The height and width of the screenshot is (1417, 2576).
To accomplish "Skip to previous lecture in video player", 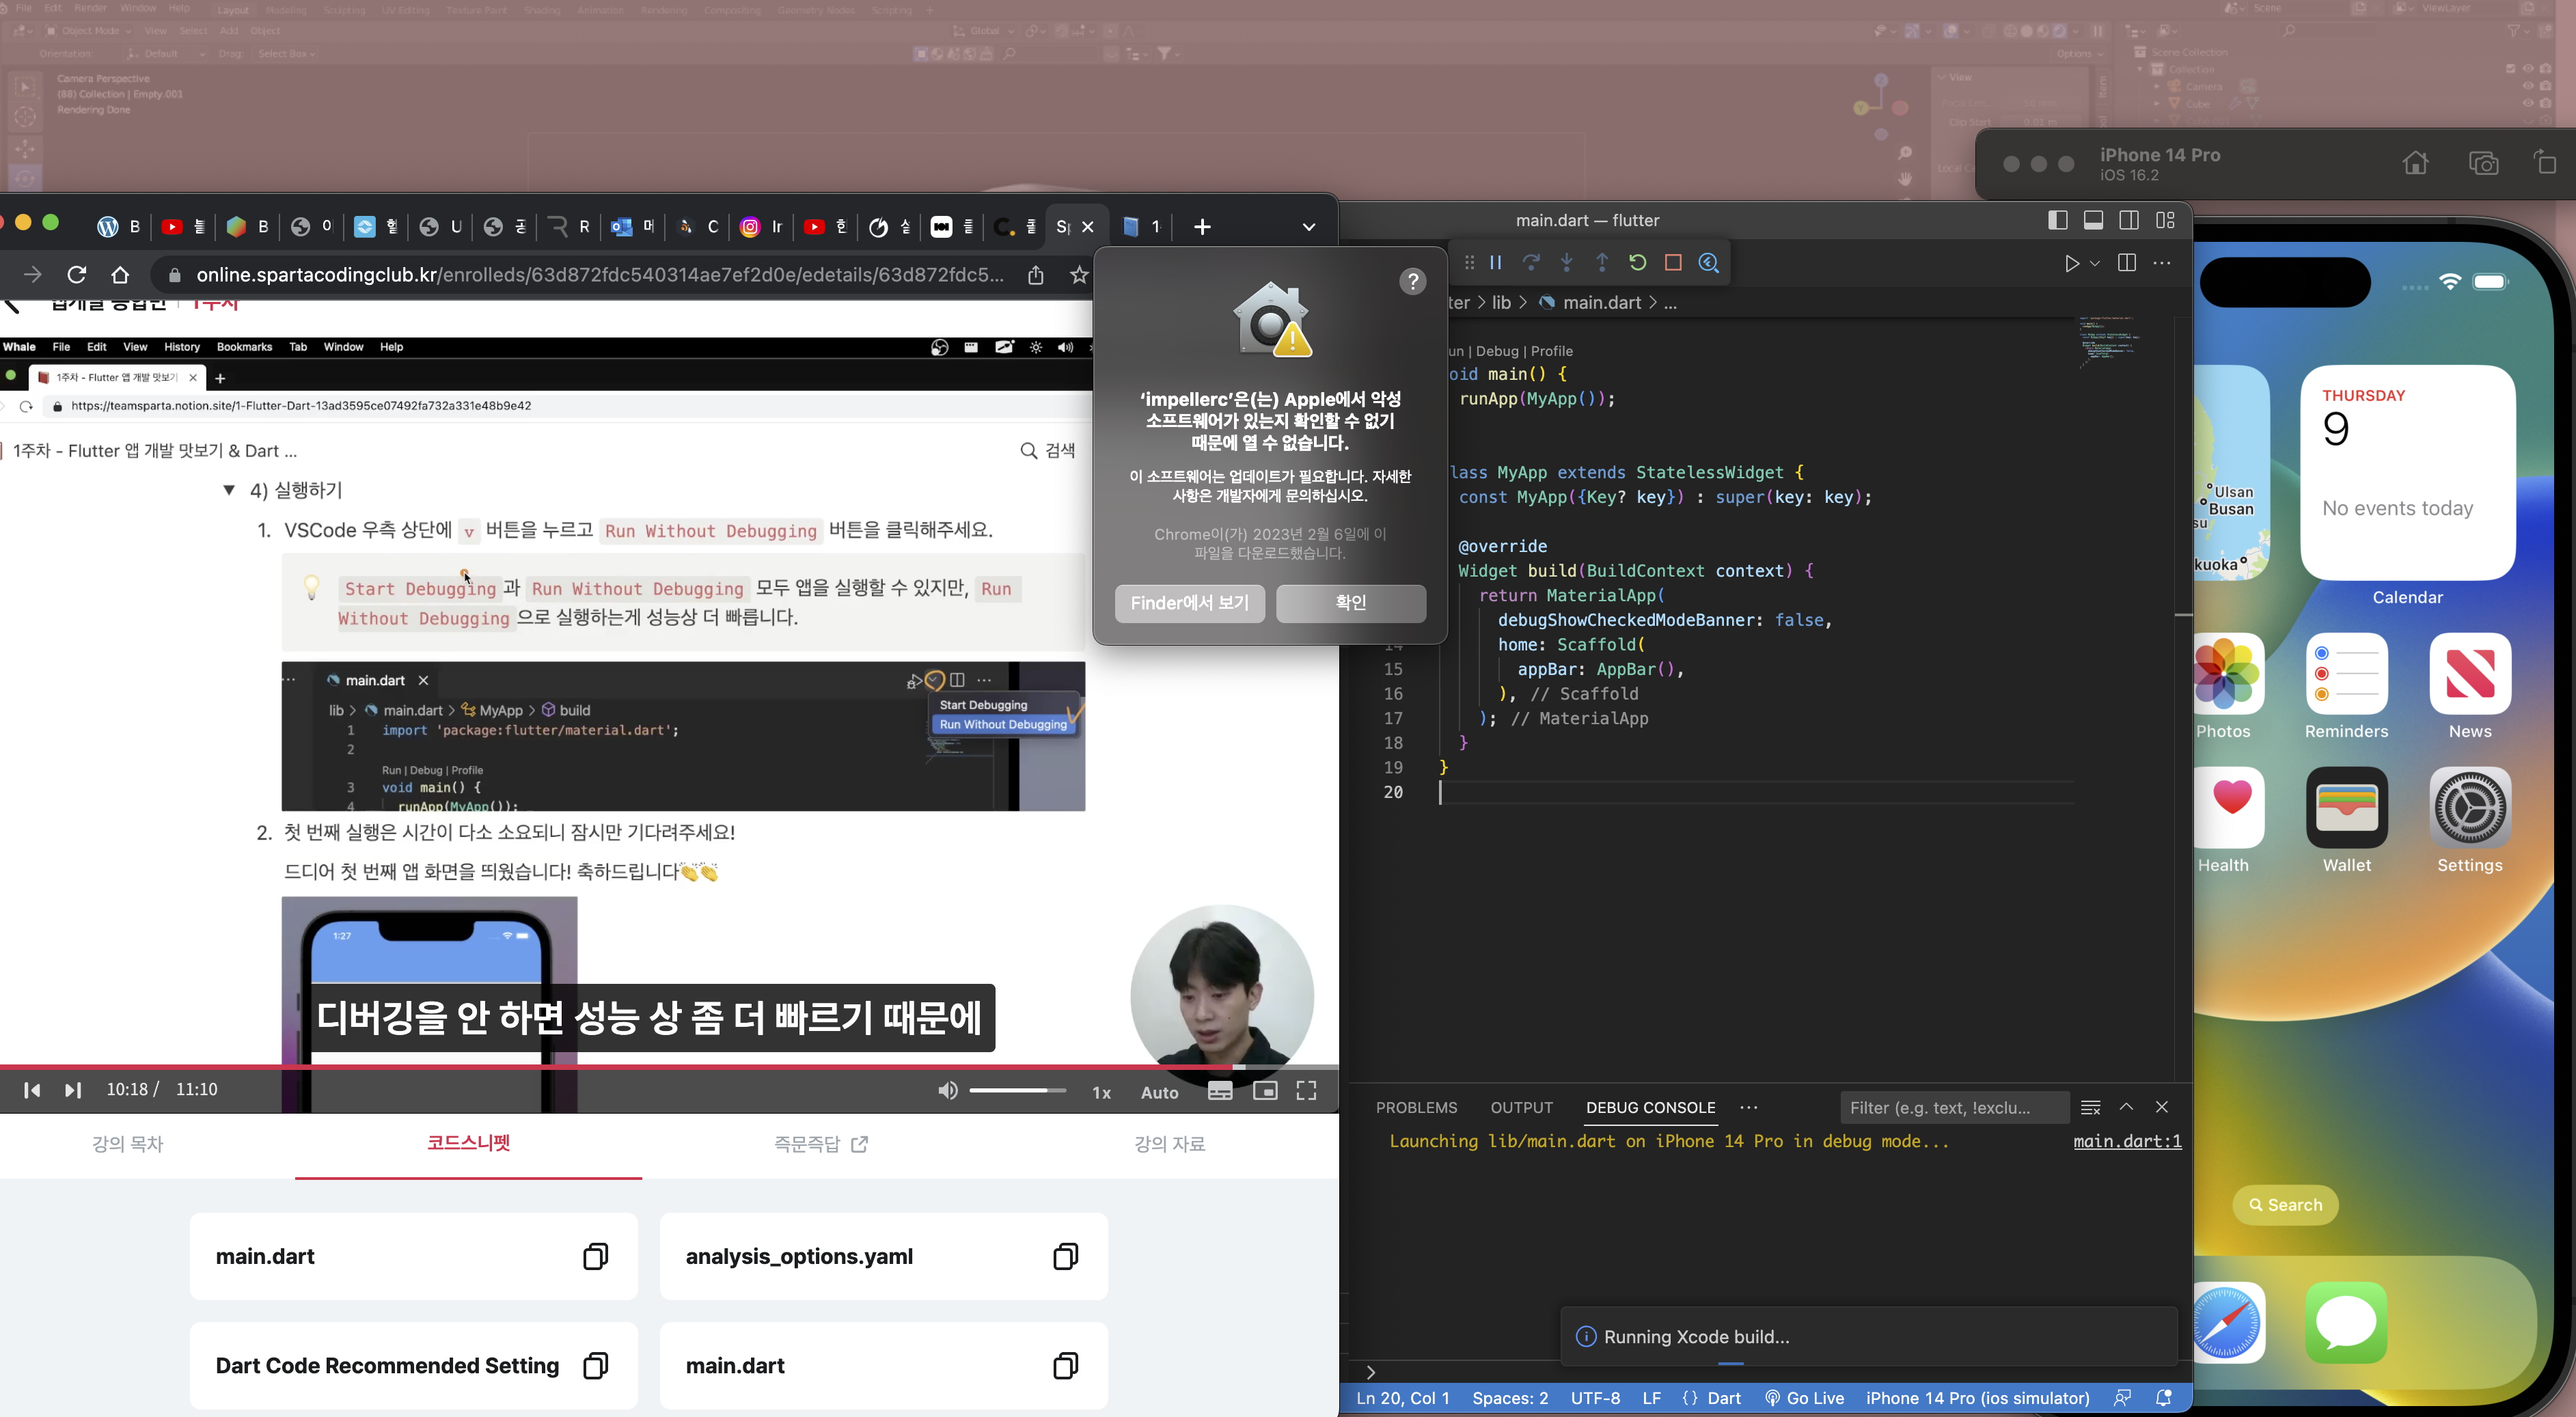I will (x=32, y=1090).
